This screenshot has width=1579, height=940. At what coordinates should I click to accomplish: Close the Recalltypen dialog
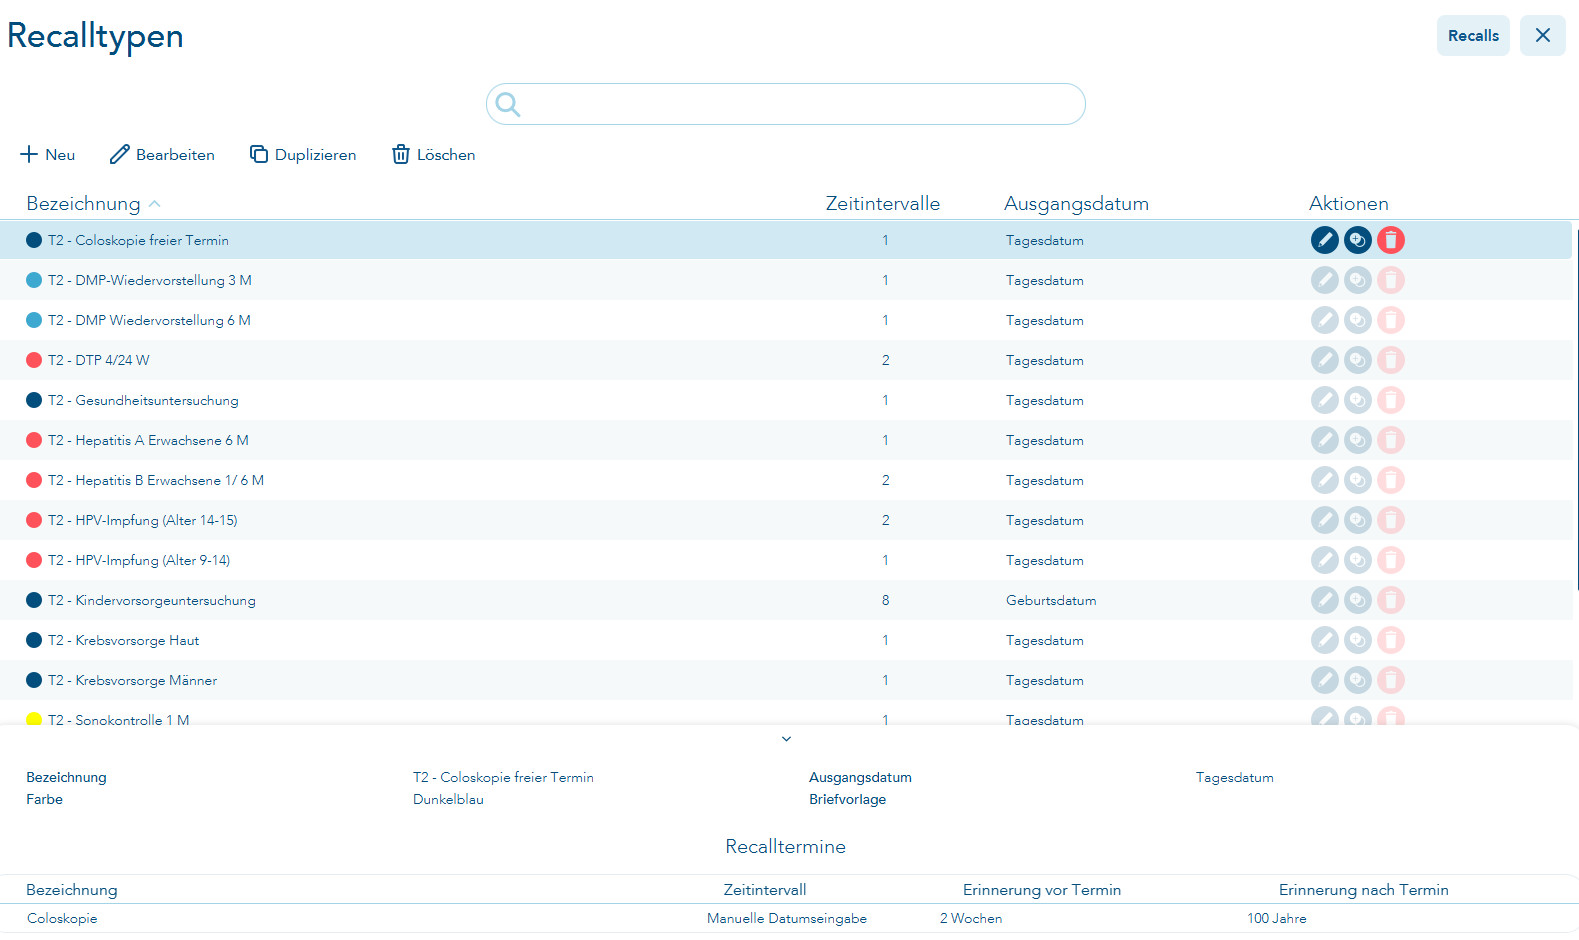tap(1542, 36)
